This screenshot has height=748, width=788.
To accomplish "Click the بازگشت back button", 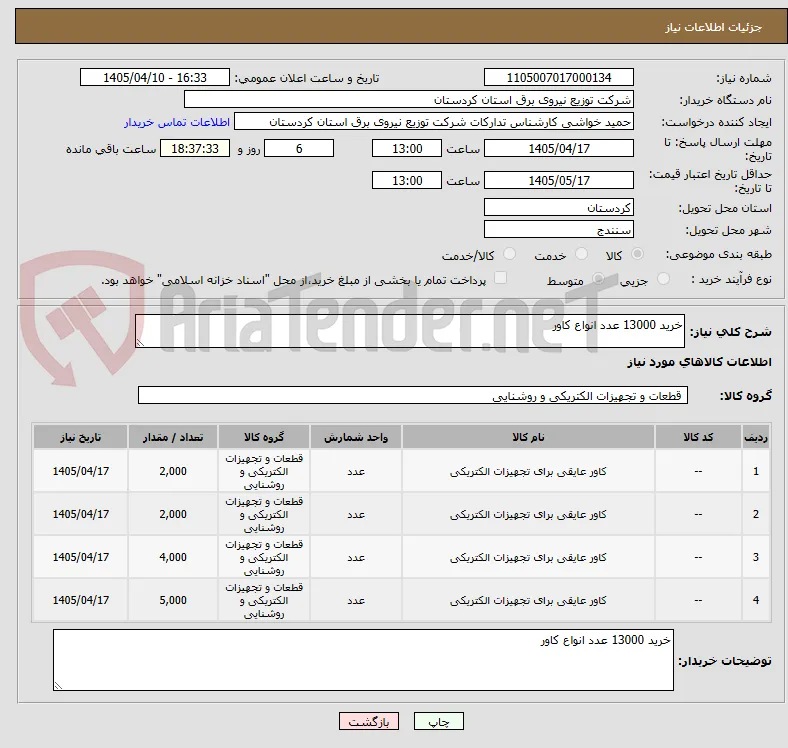I will click(369, 721).
